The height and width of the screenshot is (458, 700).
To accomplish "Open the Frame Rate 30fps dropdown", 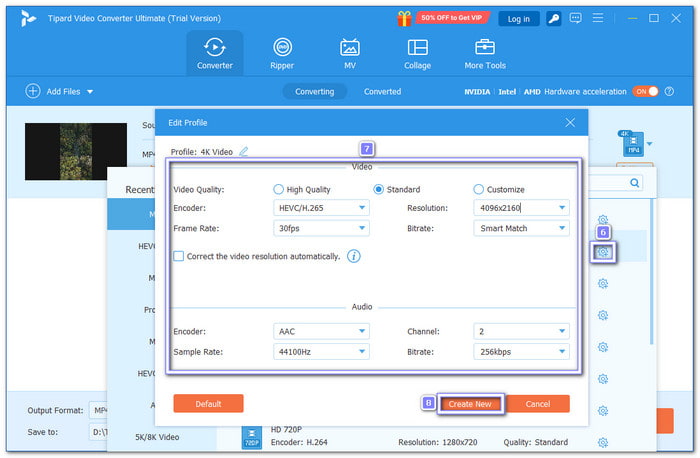I will coord(321,228).
